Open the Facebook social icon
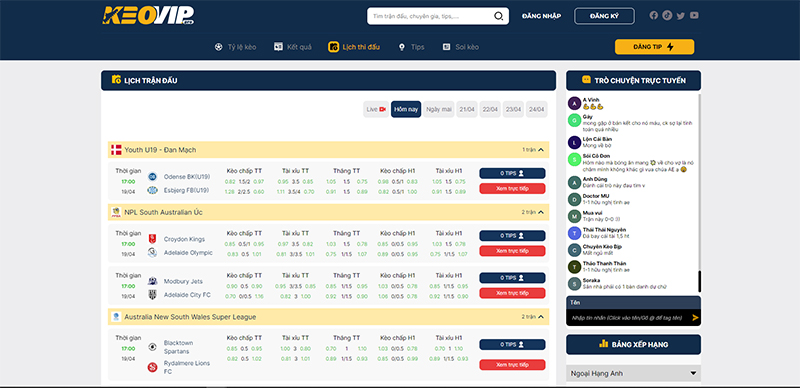This screenshot has width=800, height=388. 654,15
